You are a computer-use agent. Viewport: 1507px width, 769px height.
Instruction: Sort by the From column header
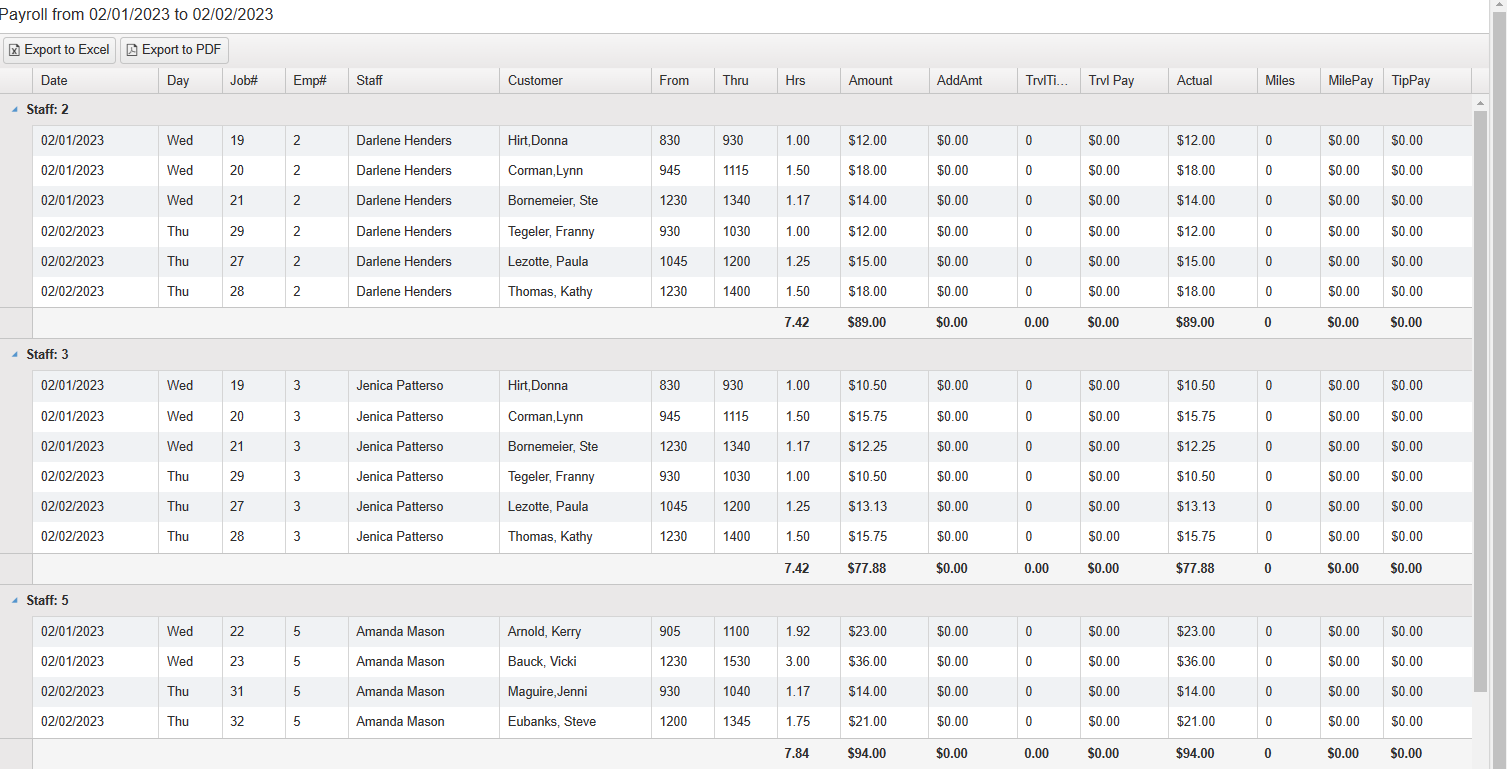point(683,81)
